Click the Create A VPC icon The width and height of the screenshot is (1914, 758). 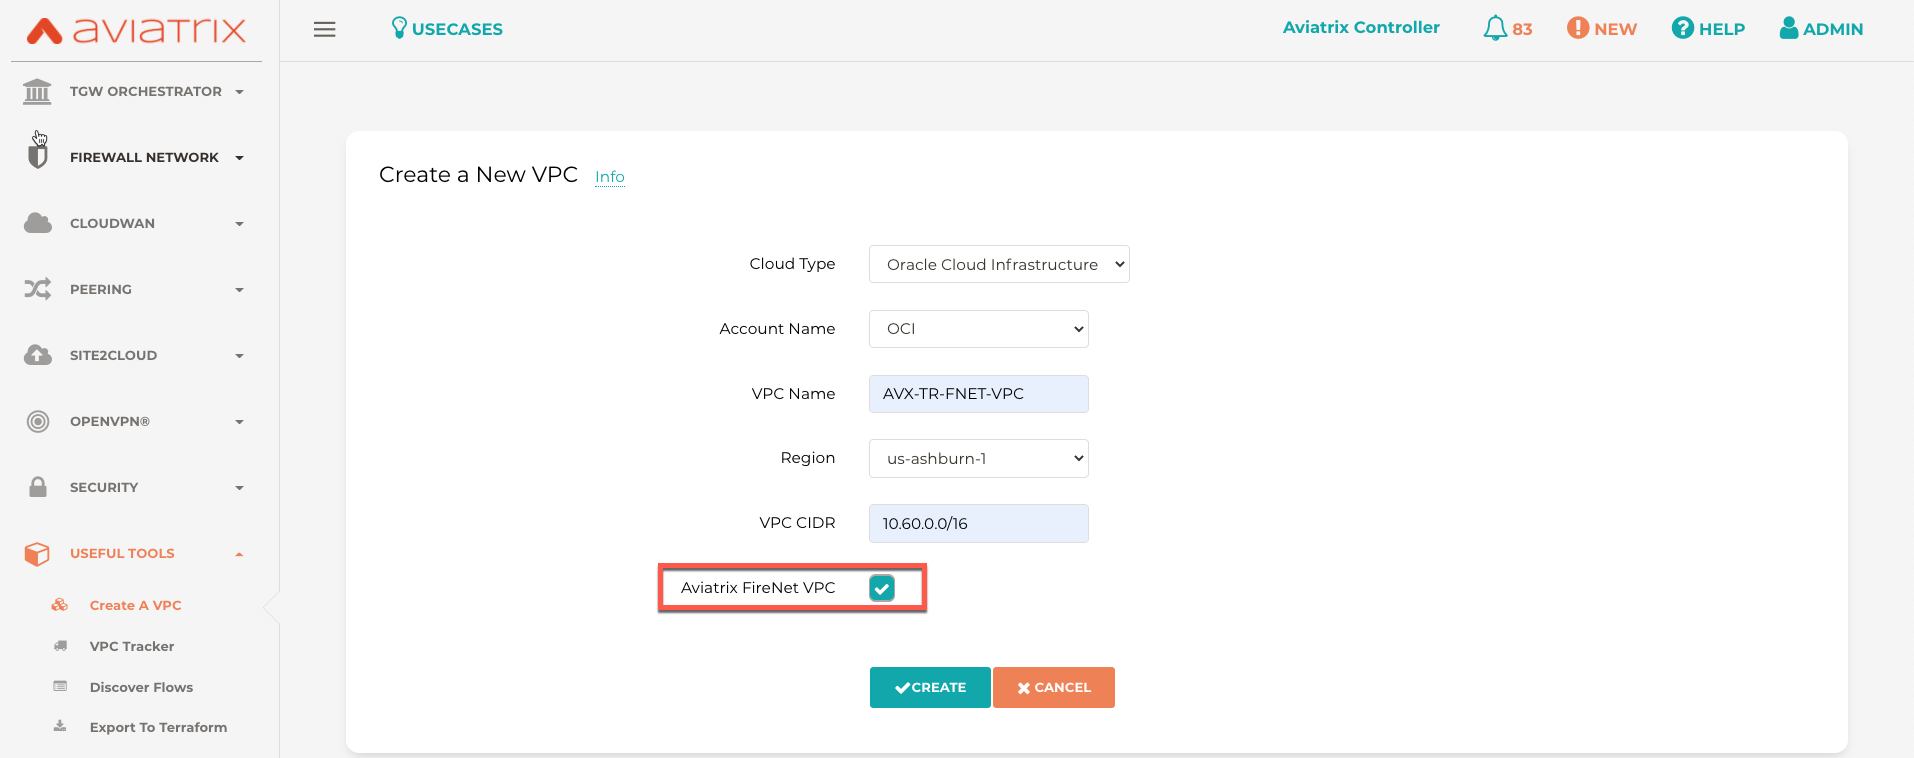[60, 605]
